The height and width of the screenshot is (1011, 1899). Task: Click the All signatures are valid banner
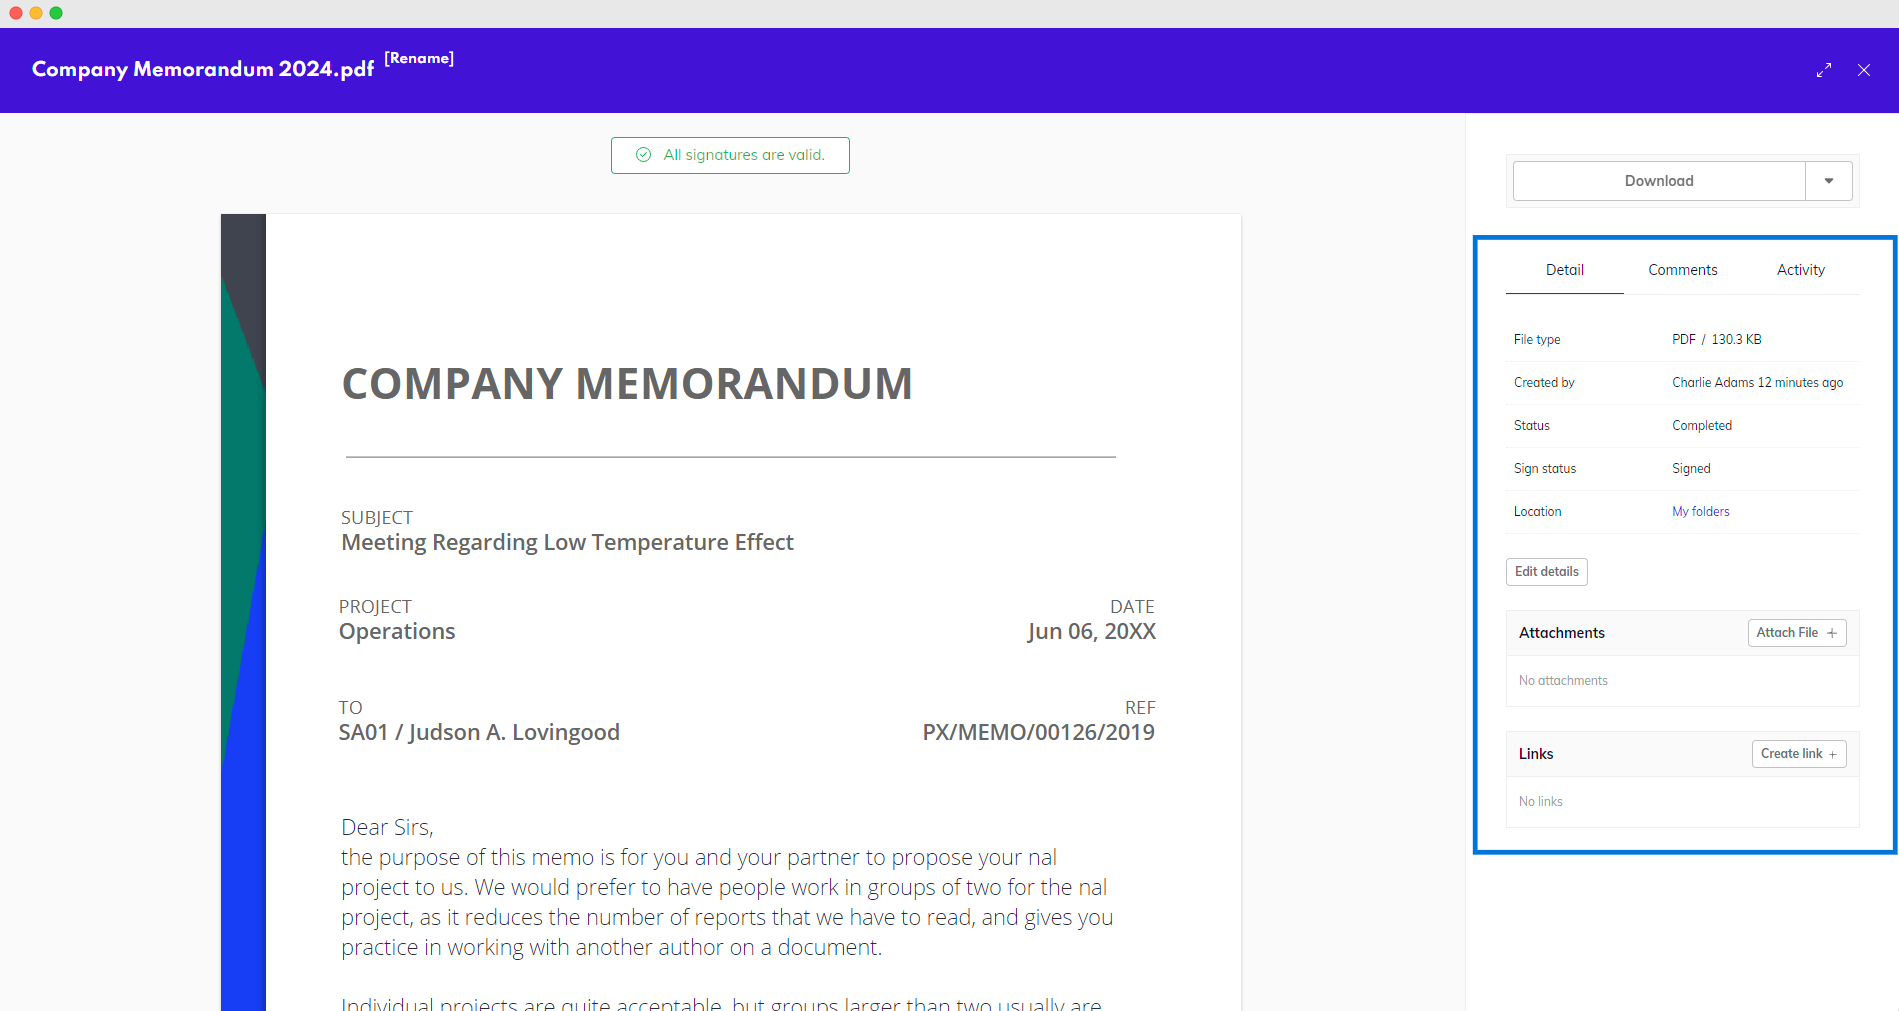[x=743, y=155]
